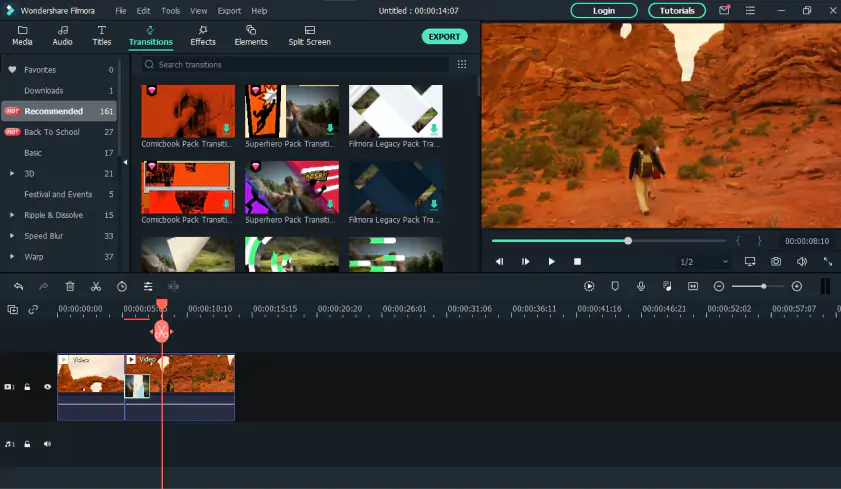Click the undo arrow in timeline toolbar
The width and height of the screenshot is (841, 489).
click(18, 286)
